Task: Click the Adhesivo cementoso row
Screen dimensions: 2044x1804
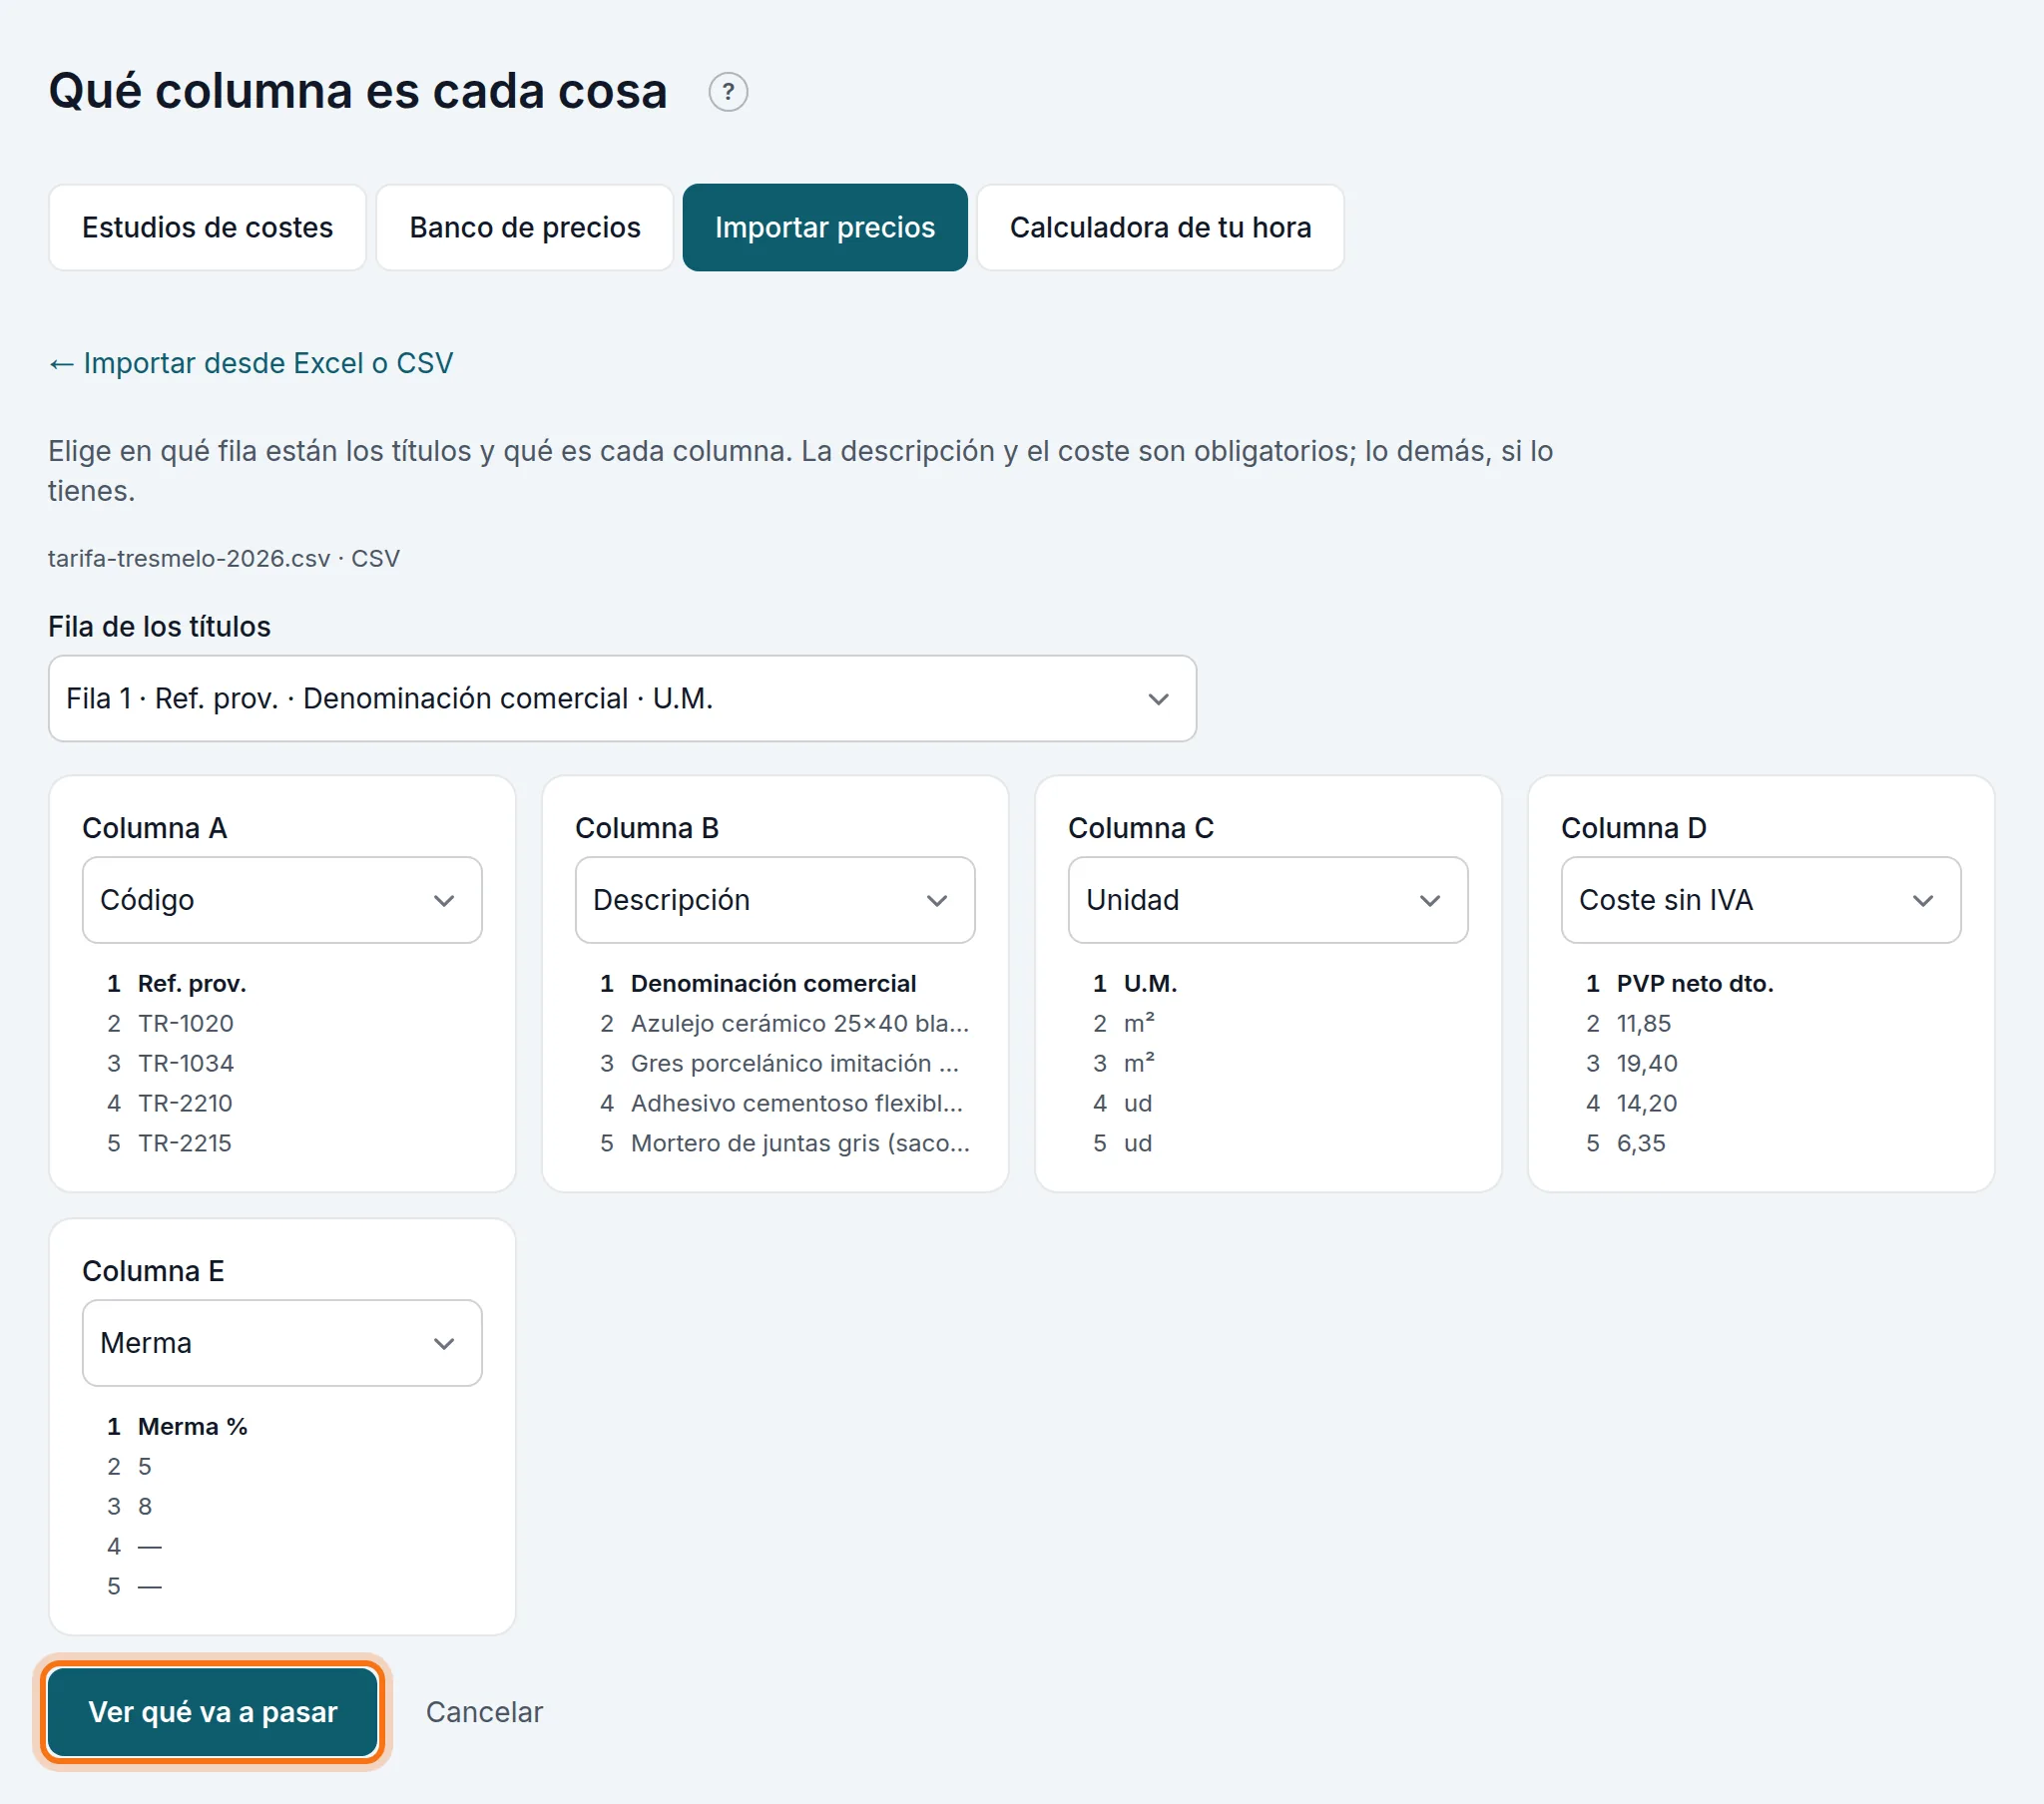Action: click(x=797, y=1103)
